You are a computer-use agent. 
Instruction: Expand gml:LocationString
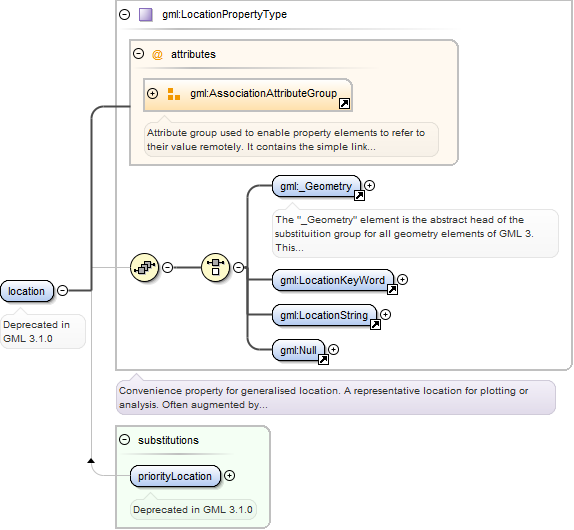[x=385, y=314]
